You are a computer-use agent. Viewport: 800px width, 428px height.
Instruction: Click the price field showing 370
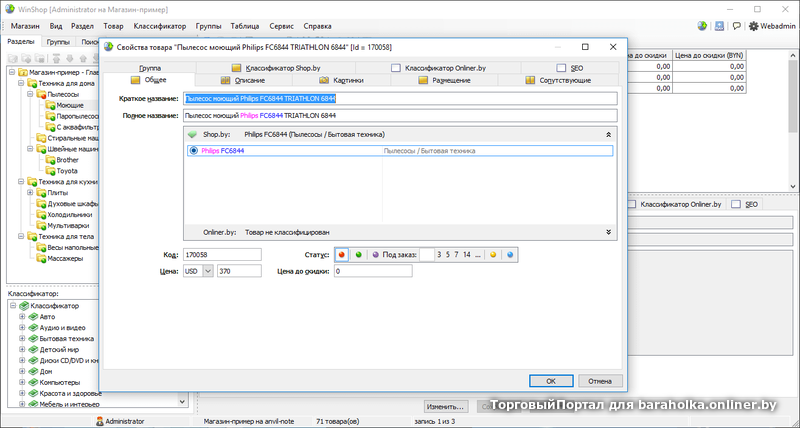(239, 271)
